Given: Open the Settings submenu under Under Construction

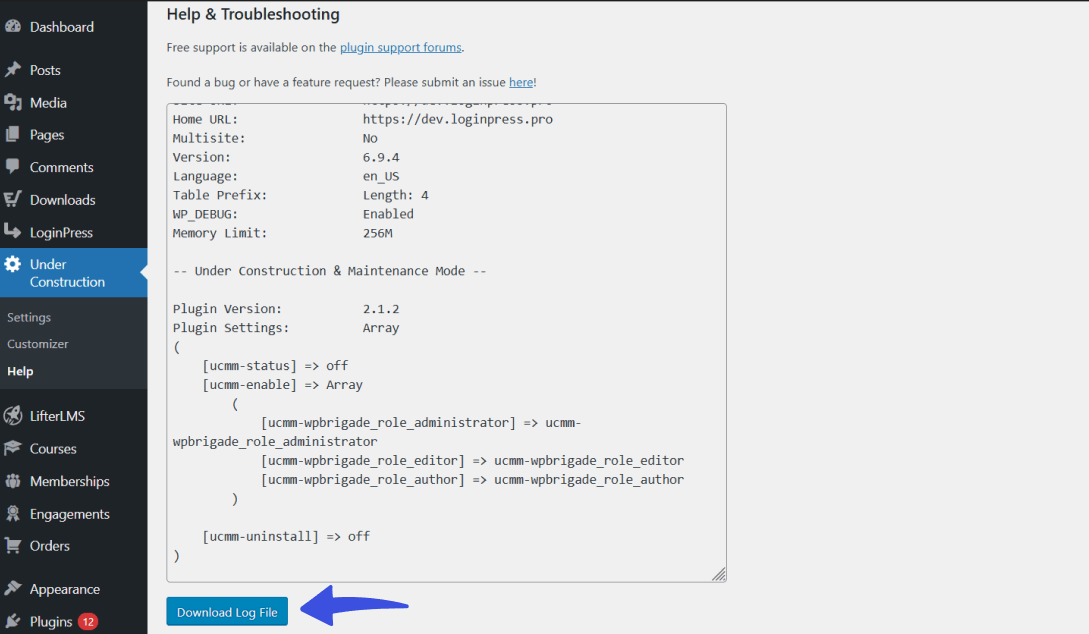Looking at the screenshot, I should tap(28, 317).
